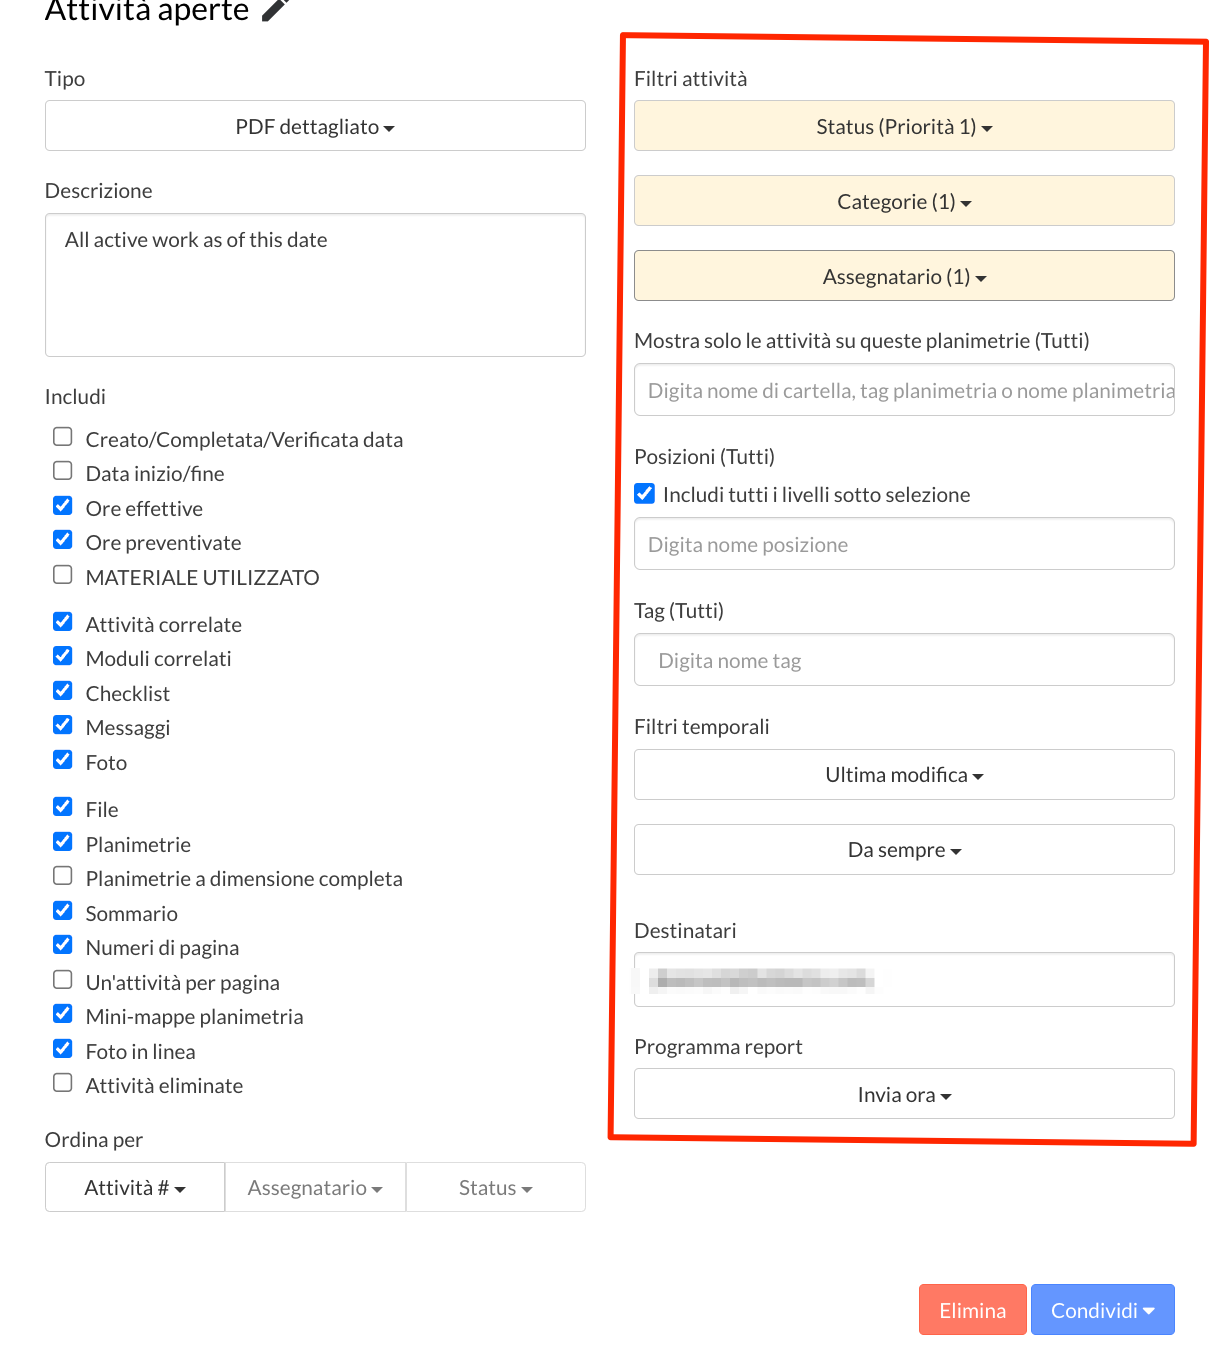Viewport: 1210px width, 1358px height.
Task: Click the red Elimina button
Action: (973, 1310)
